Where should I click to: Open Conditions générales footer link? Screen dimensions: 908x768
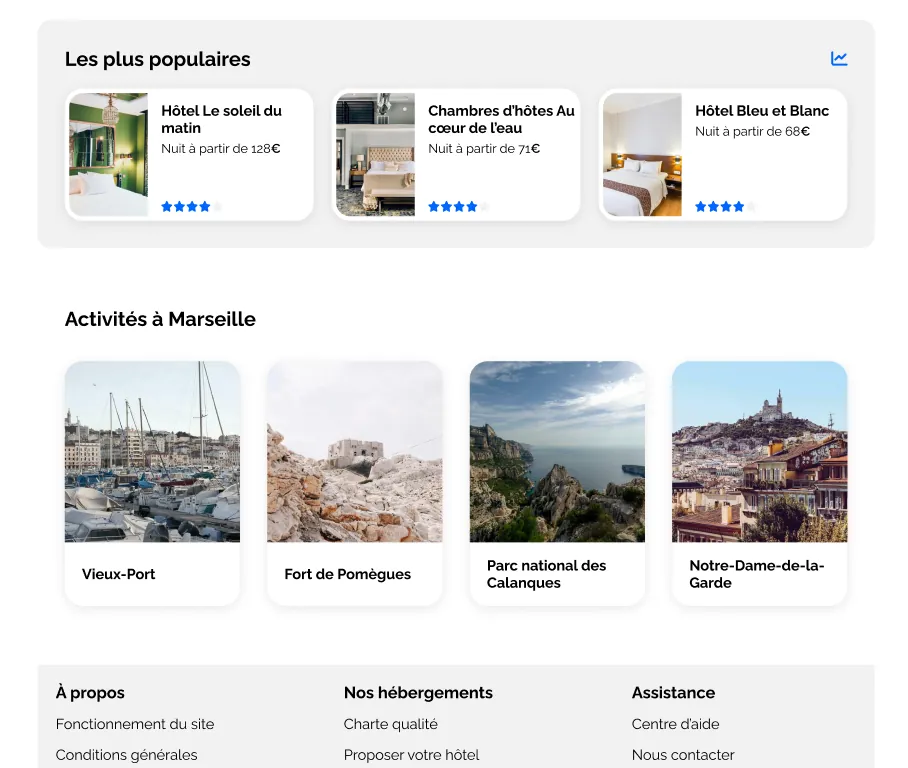point(126,755)
